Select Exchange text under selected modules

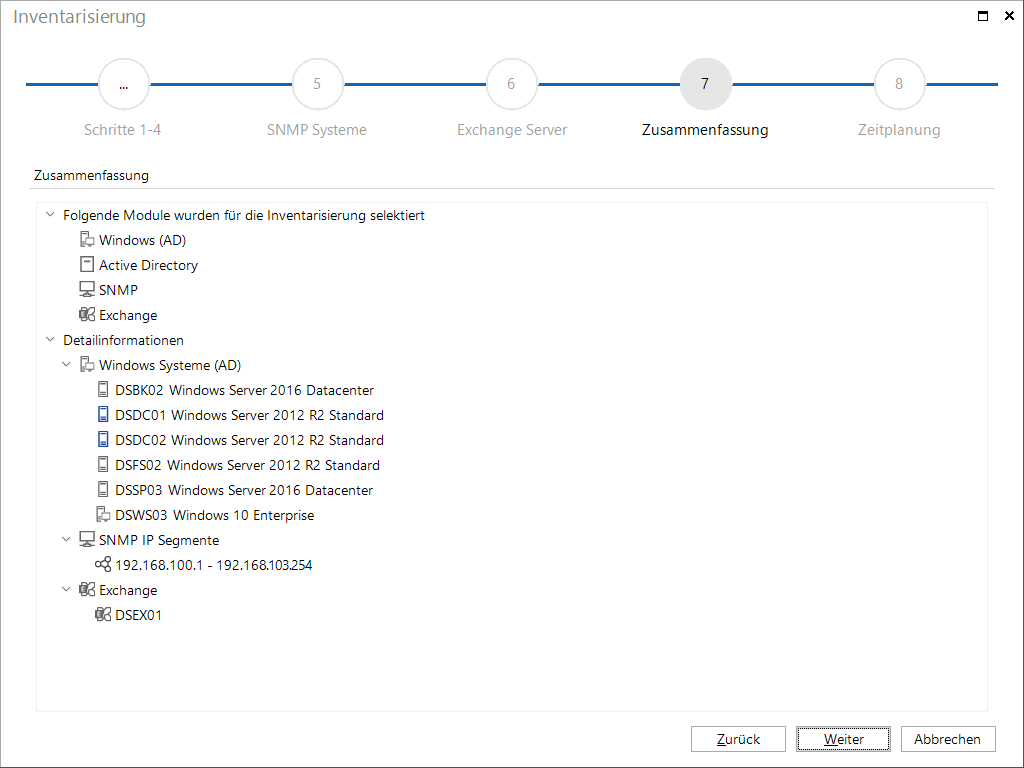click(128, 315)
